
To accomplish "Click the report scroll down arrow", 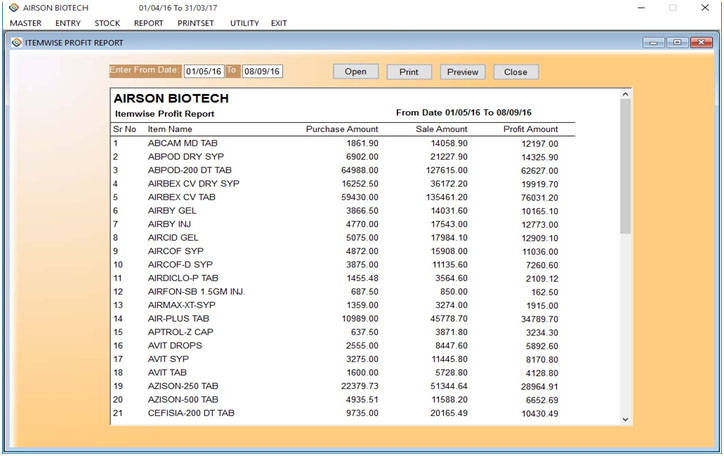I will [626, 419].
